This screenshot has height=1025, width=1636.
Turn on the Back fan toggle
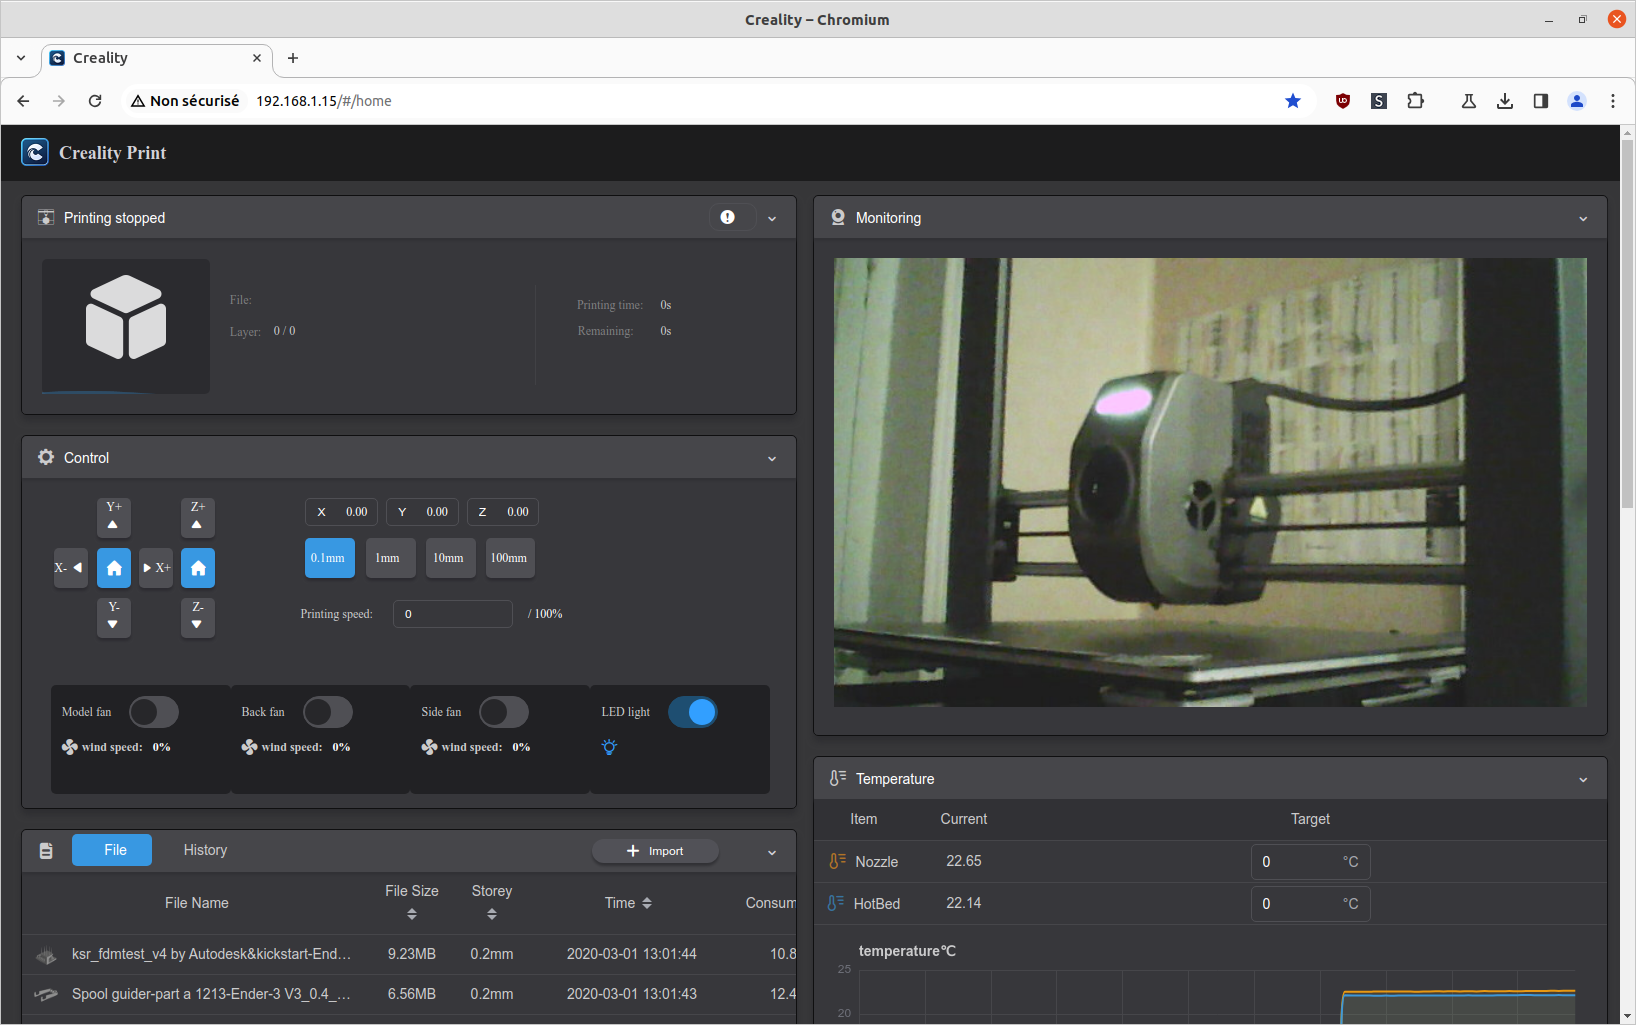click(x=328, y=712)
